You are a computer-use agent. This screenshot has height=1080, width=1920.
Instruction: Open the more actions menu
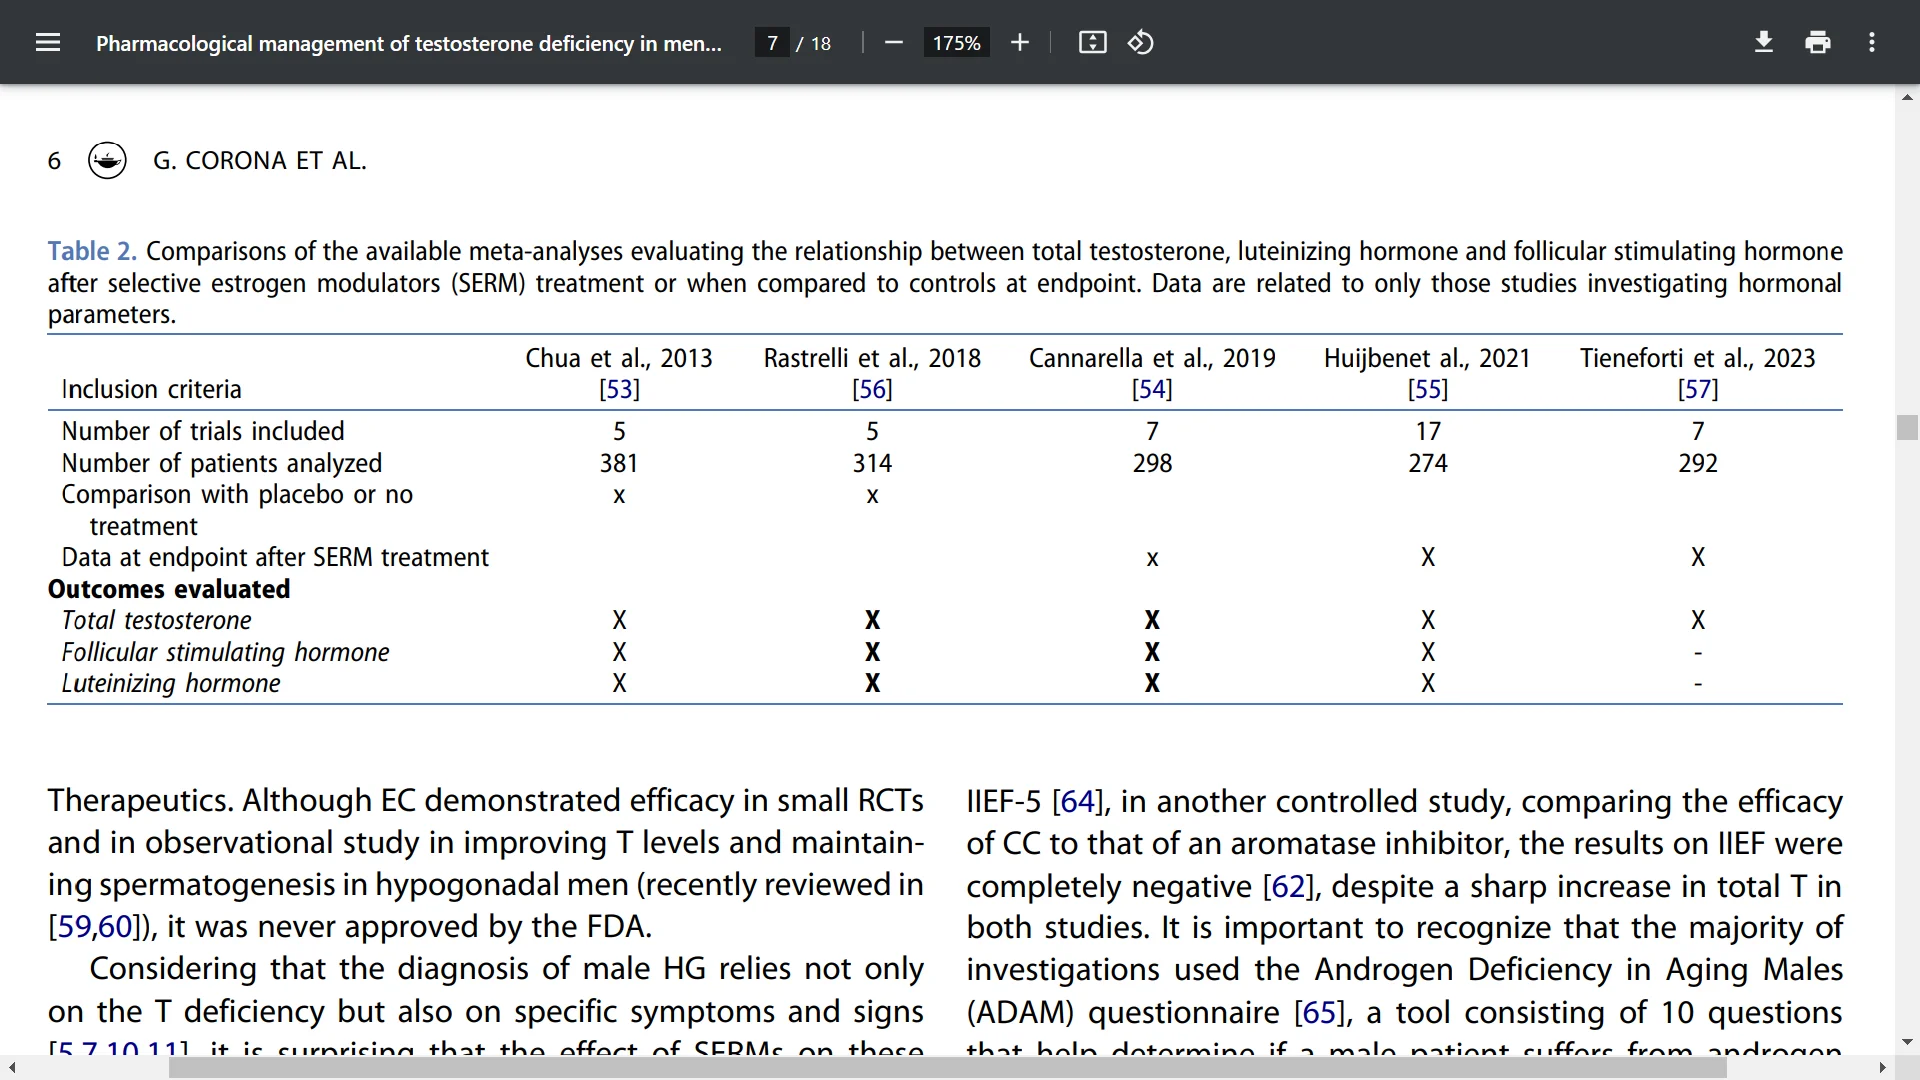pyautogui.click(x=1872, y=42)
